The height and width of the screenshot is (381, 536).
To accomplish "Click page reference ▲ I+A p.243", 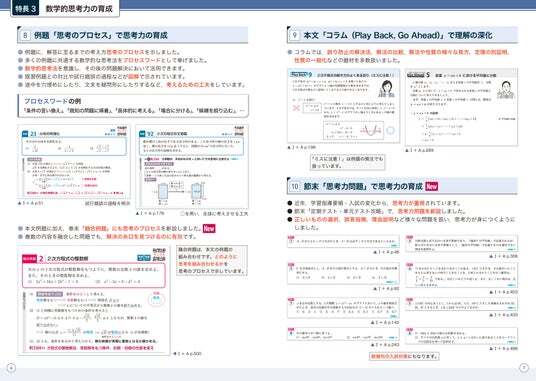I will tap(385, 345).
